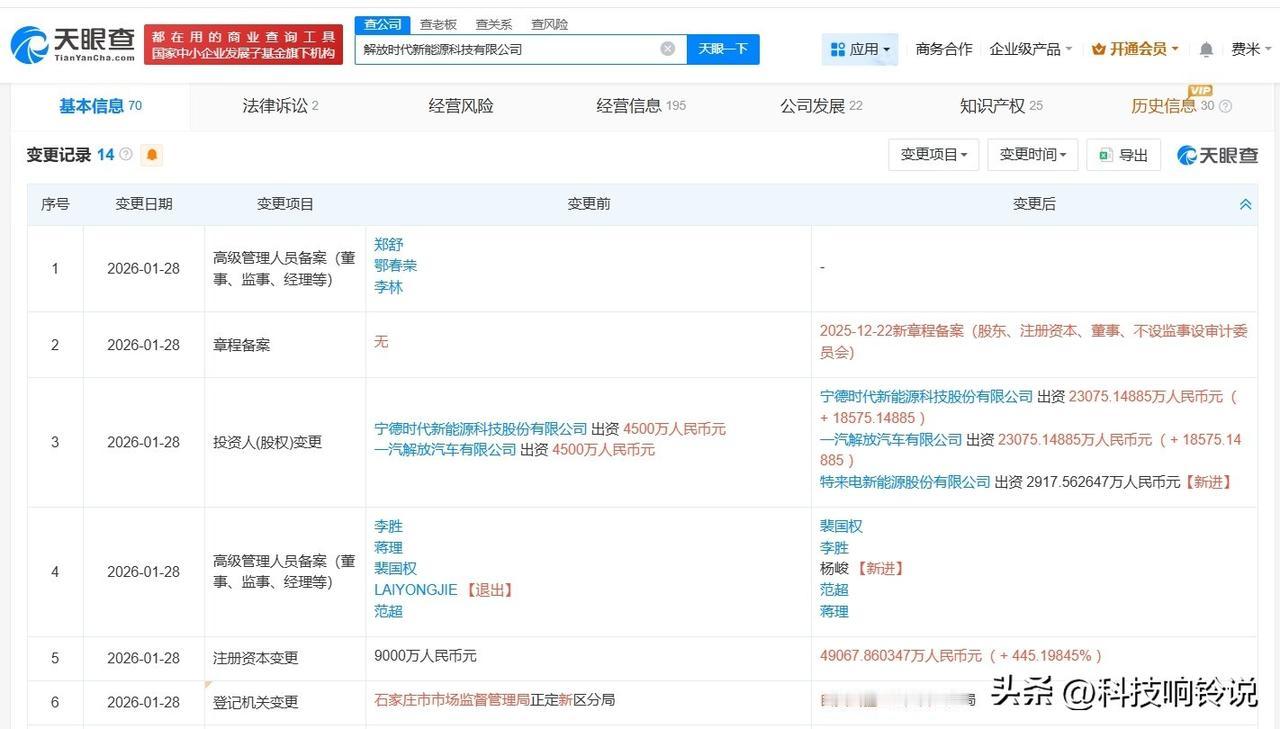Click the question-mark help icon beside 变更记录
The height and width of the screenshot is (729, 1280).
[x=123, y=154]
